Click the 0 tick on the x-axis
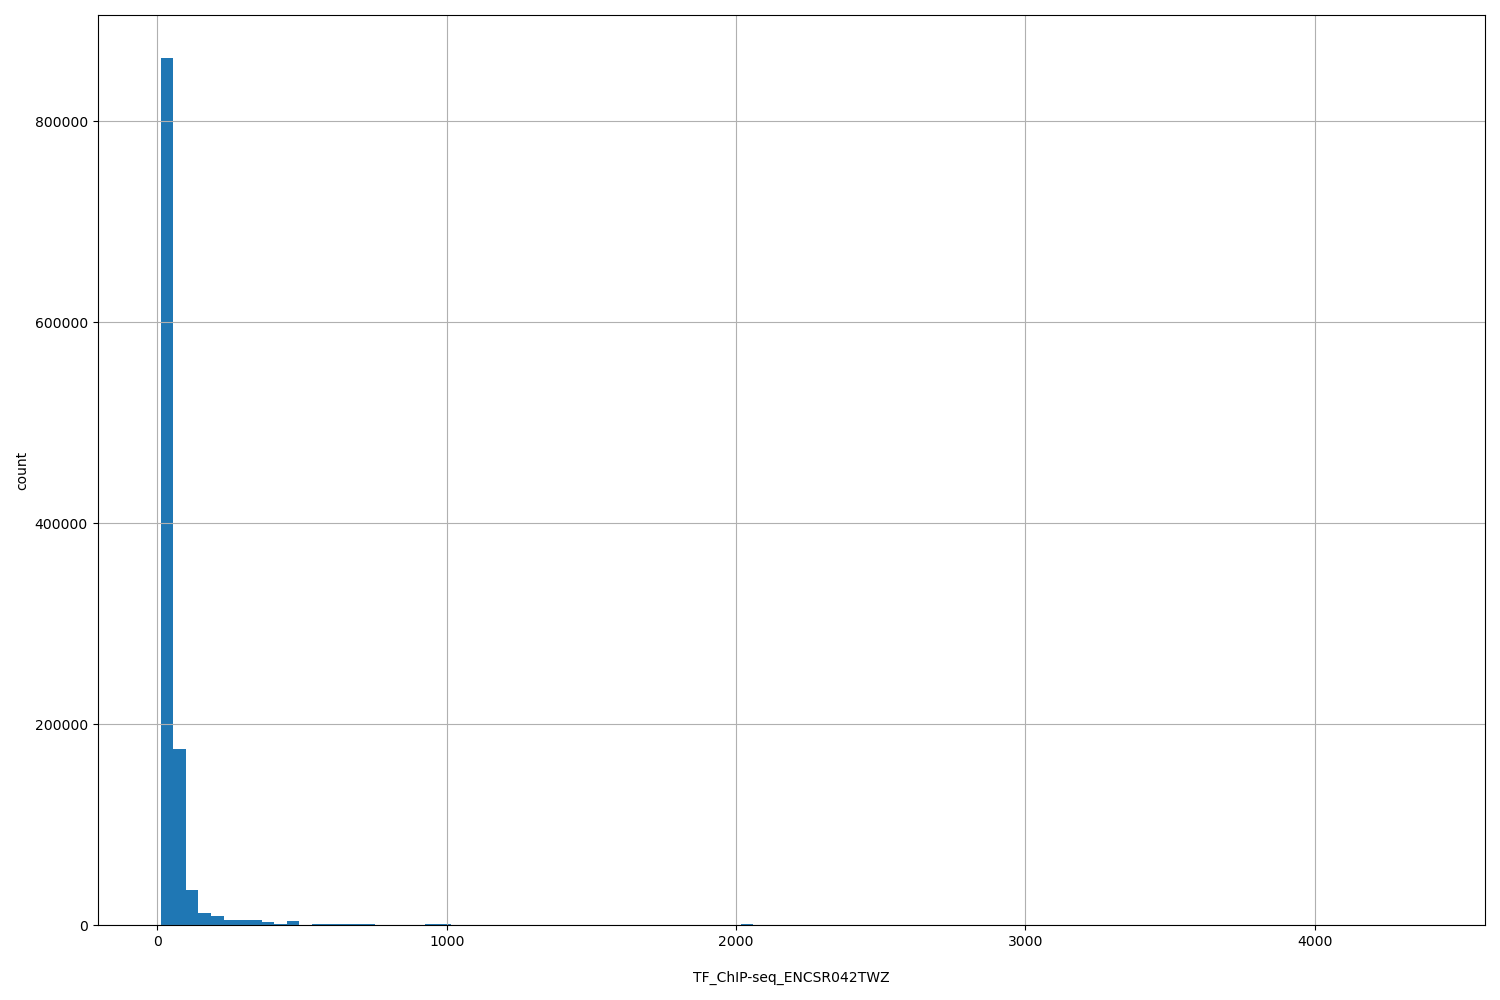The height and width of the screenshot is (1000, 1500). coord(158,942)
